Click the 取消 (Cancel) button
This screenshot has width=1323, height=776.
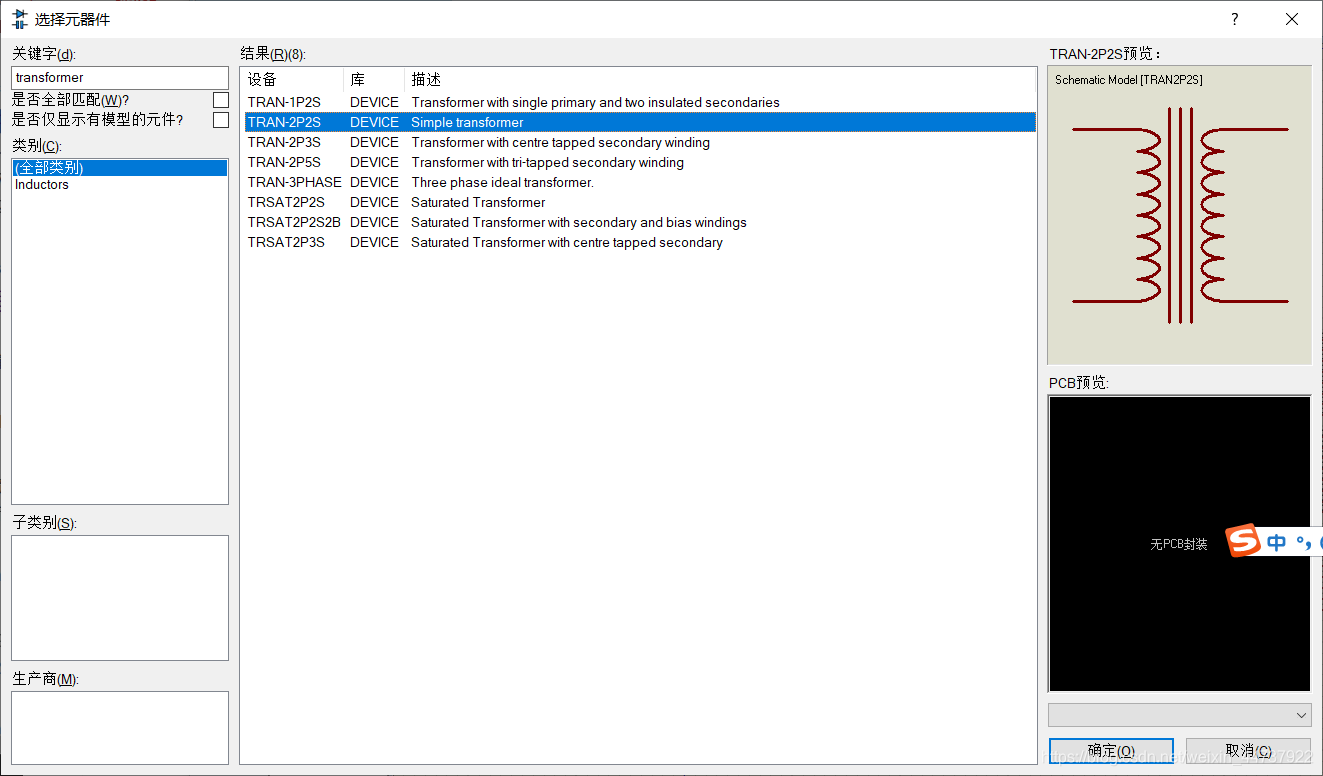point(1248,751)
